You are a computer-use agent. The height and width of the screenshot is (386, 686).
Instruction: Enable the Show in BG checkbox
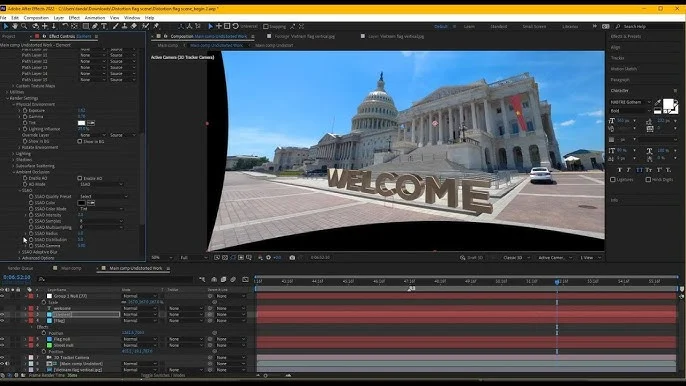click(80, 141)
